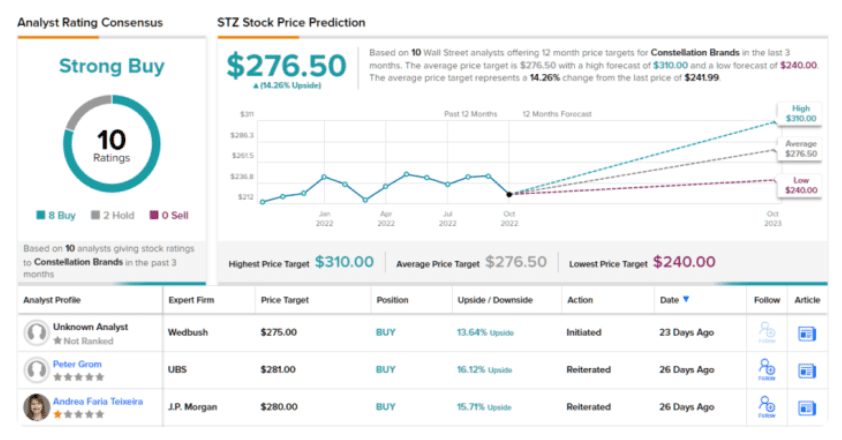
Task: Click the High $310.00 forecast label
Action: 801,113
